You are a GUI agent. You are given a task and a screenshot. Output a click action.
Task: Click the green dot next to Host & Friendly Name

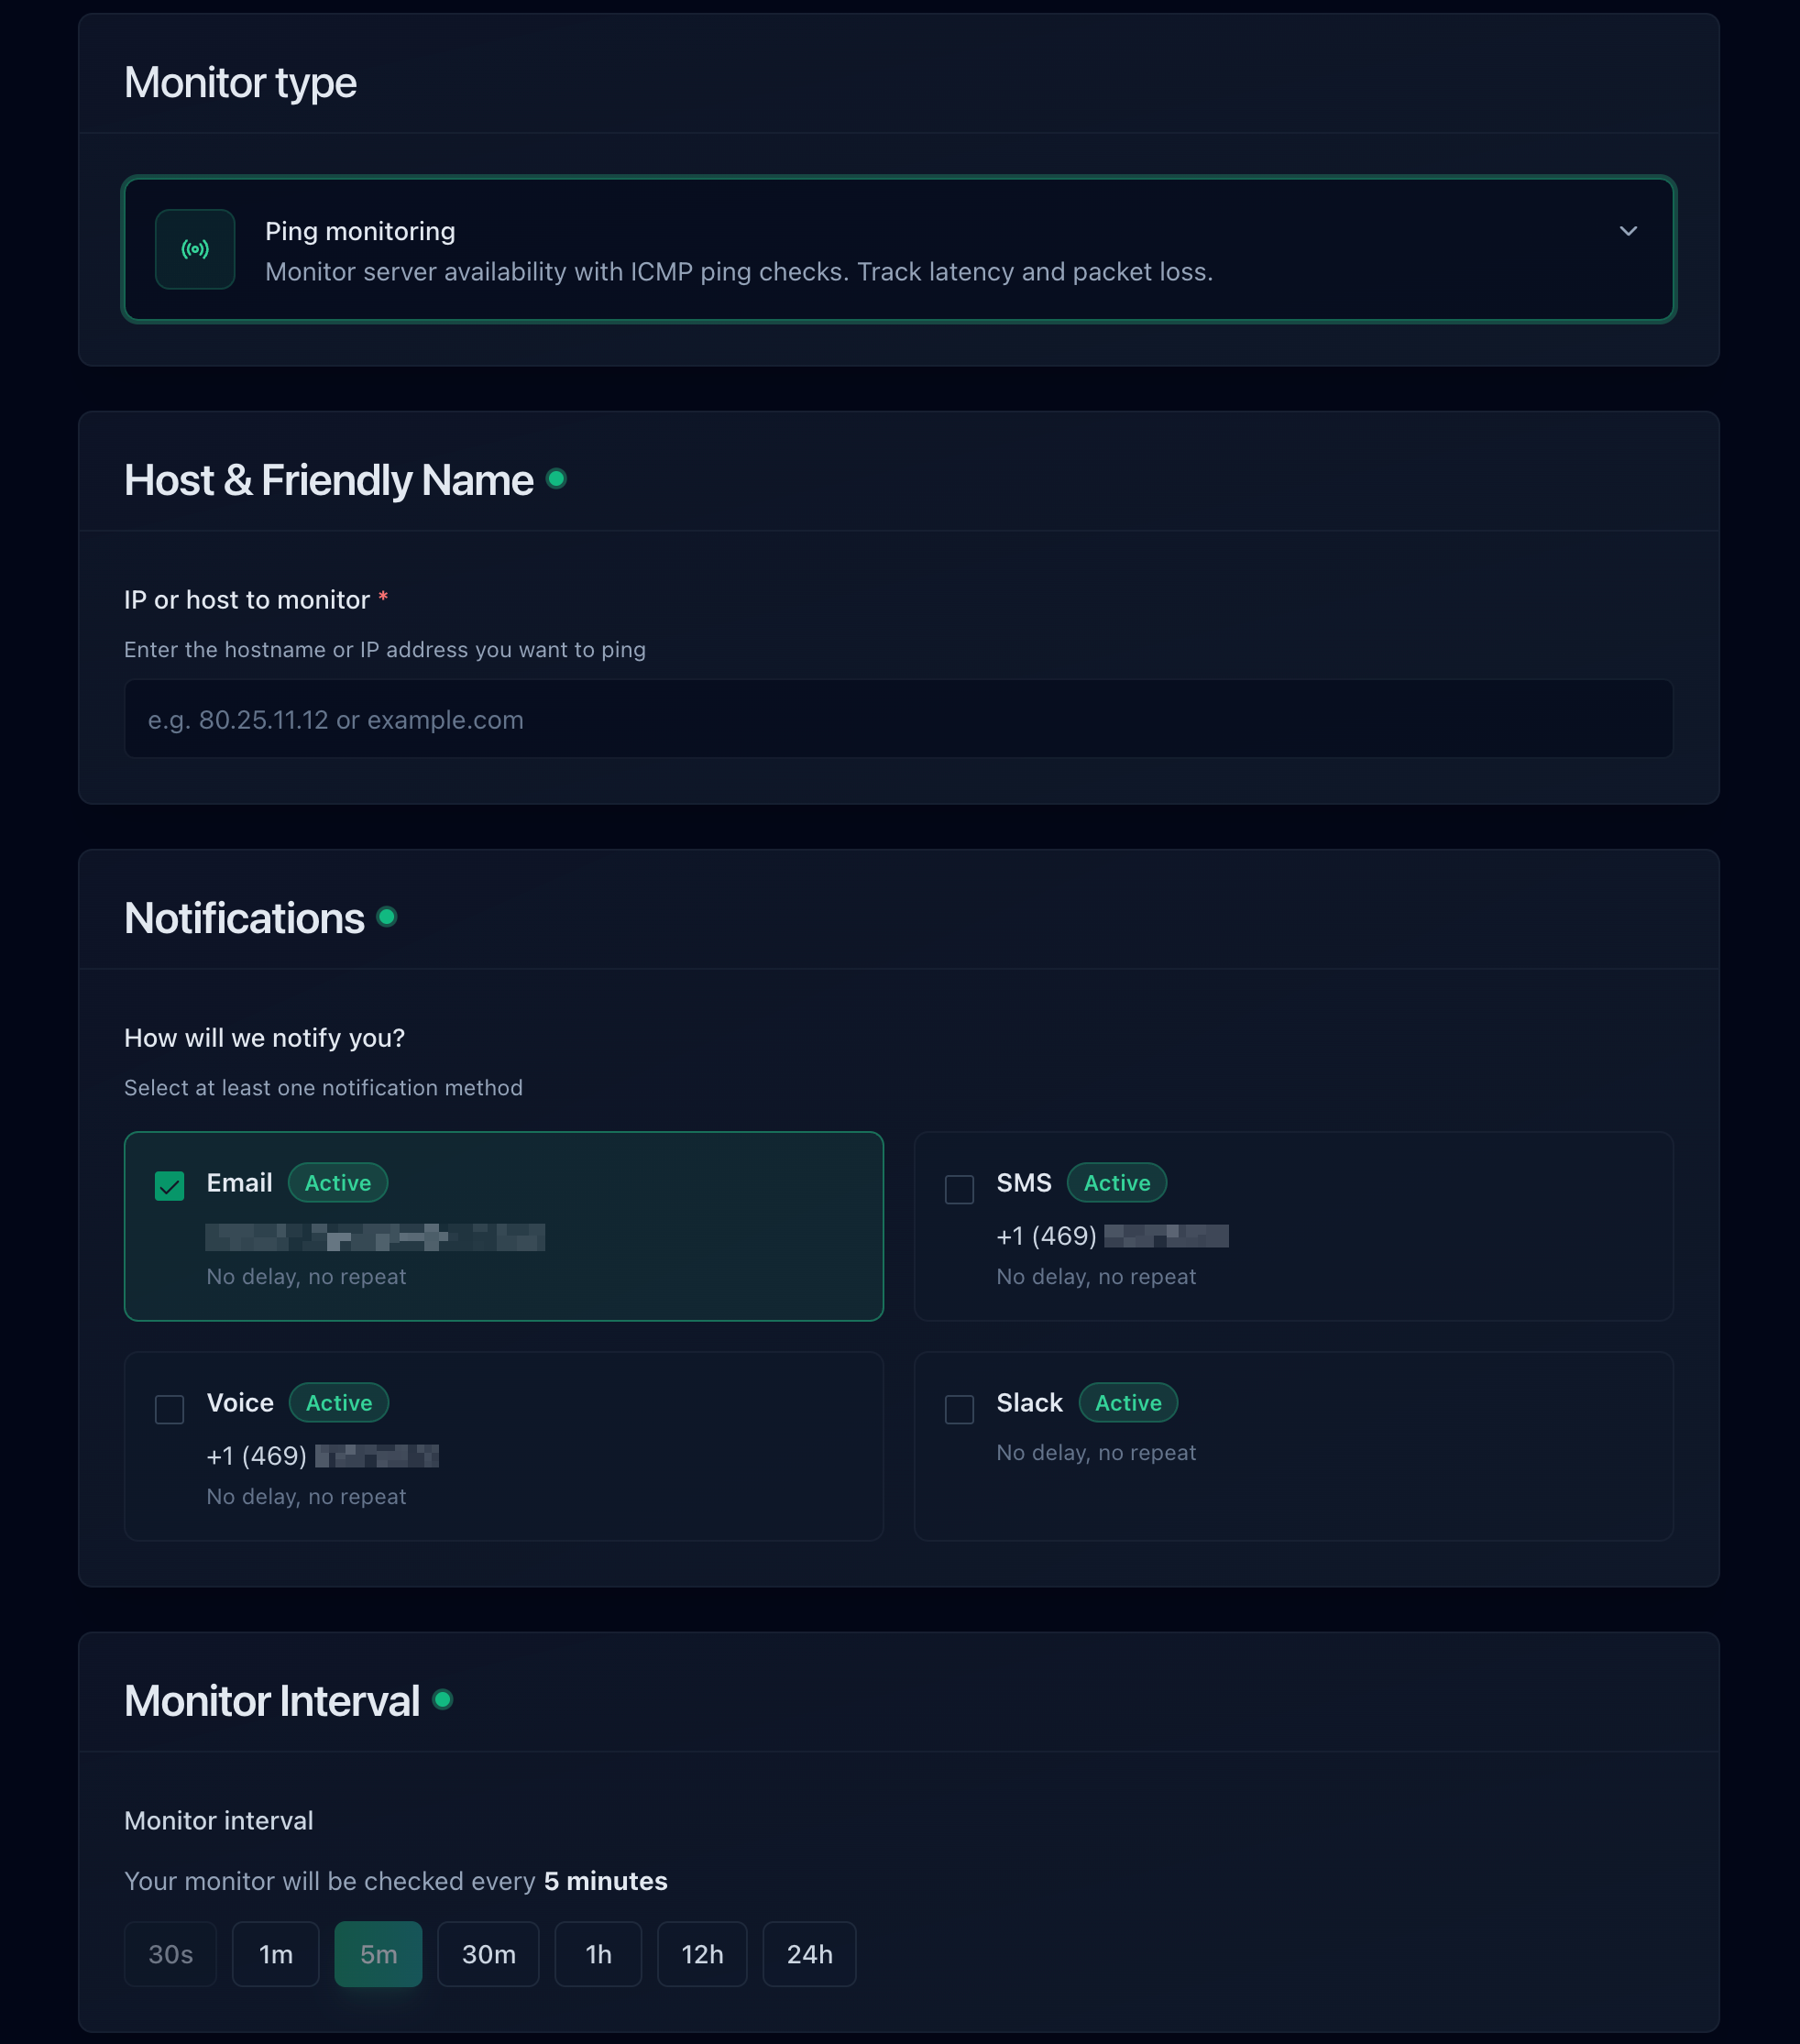coord(558,479)
